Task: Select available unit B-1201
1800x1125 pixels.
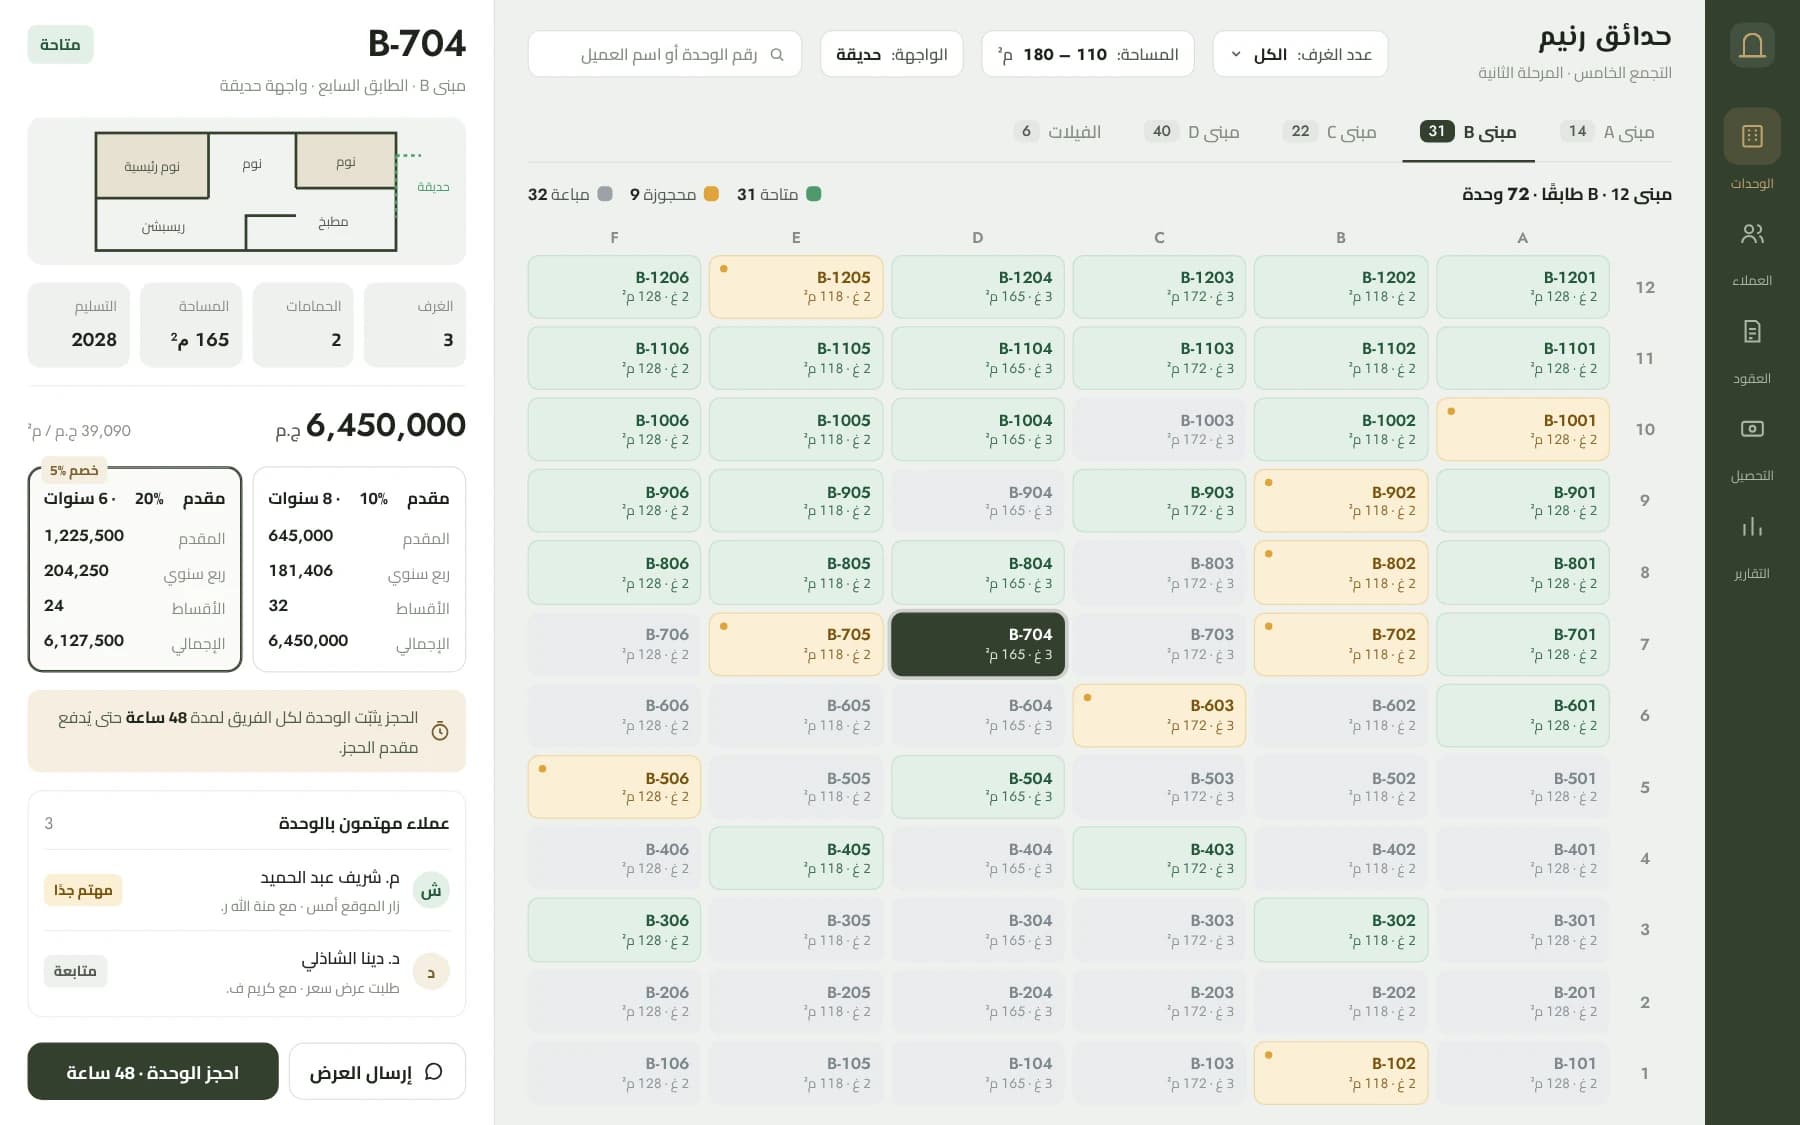Action: point(1523,287)
